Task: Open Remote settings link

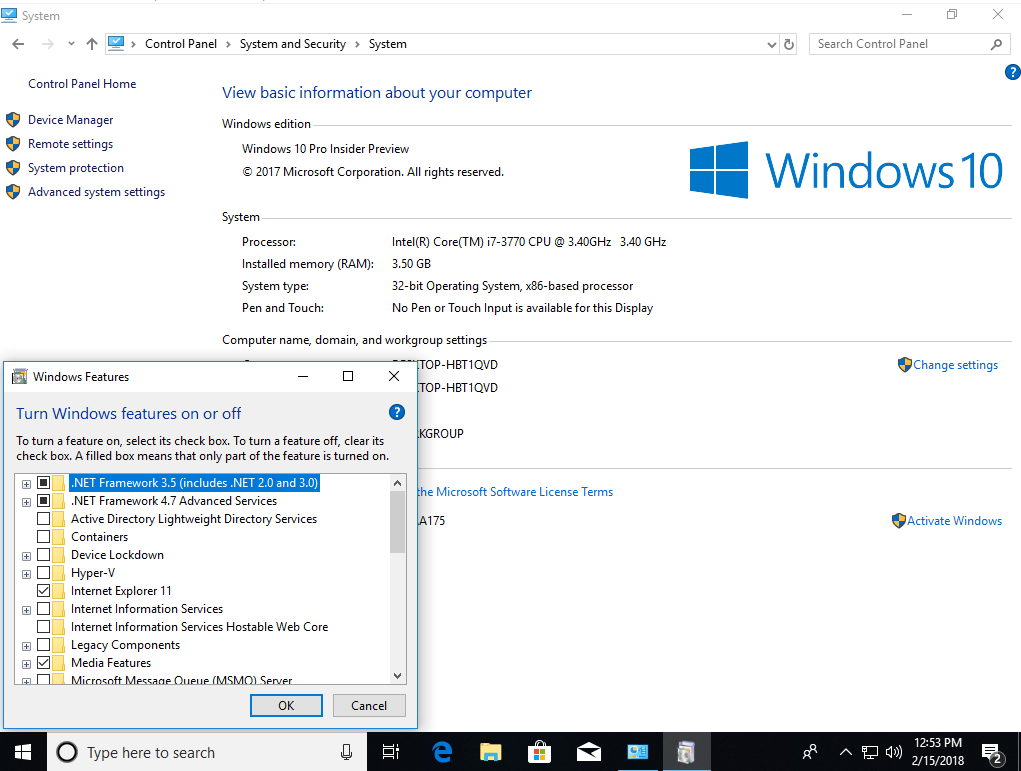Action: pyautogui.click(x=70, y=144)
